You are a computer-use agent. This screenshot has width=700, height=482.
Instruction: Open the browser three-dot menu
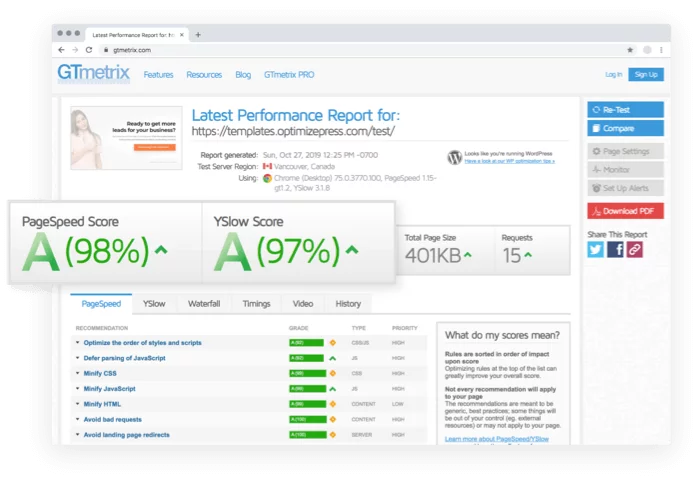(x=661, y=50)
